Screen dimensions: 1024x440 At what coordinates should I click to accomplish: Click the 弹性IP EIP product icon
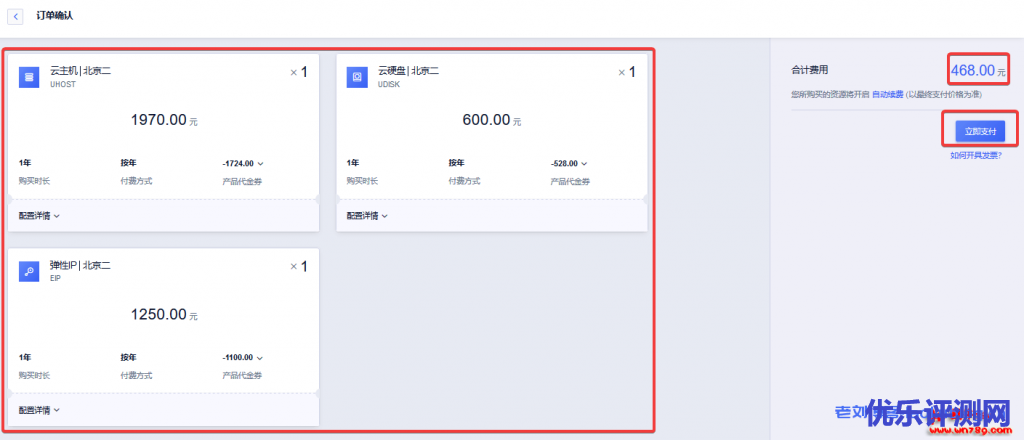pos(29,272)
